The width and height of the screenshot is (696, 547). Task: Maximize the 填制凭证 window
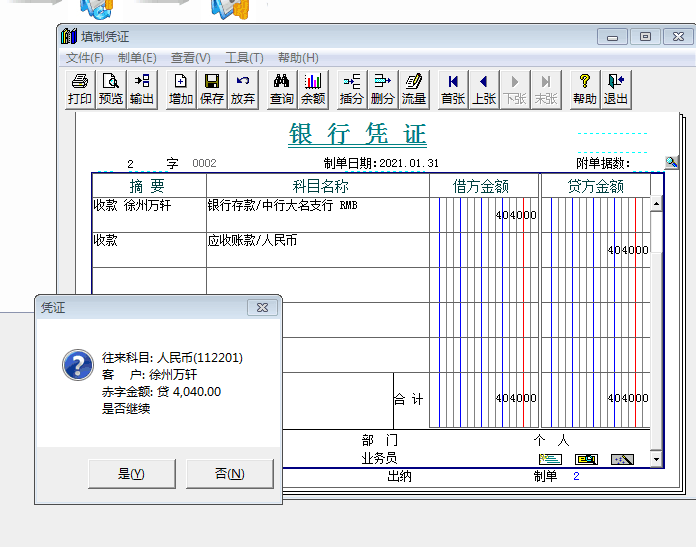tap(645, 37)
